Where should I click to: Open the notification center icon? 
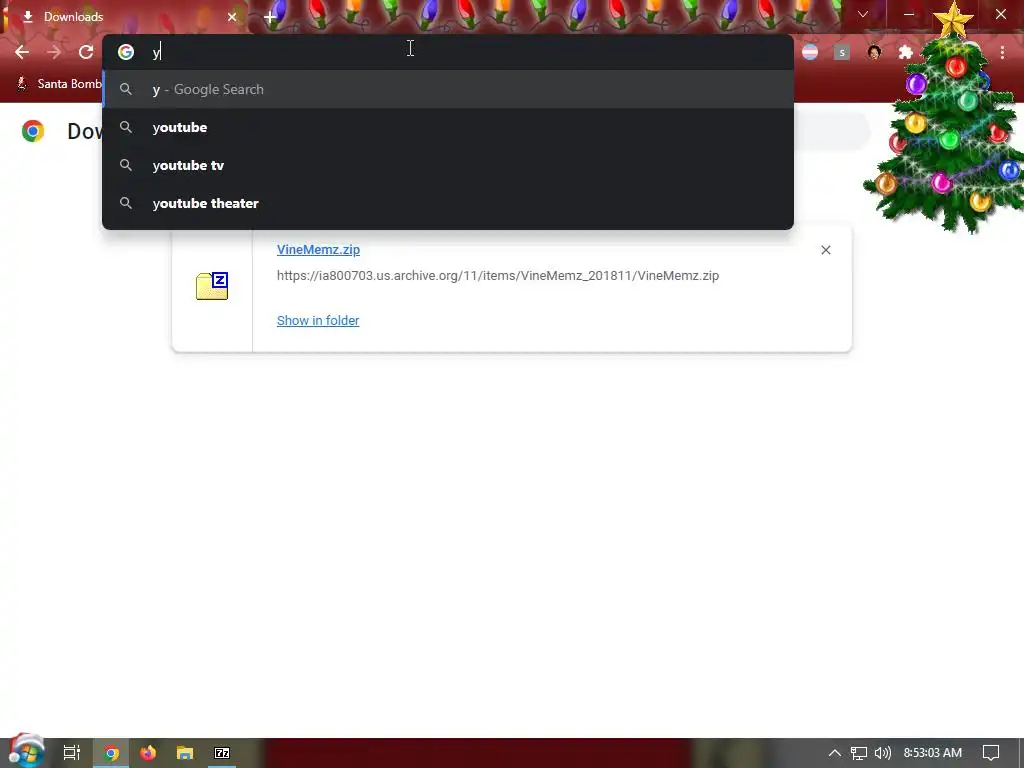point(991,753)
